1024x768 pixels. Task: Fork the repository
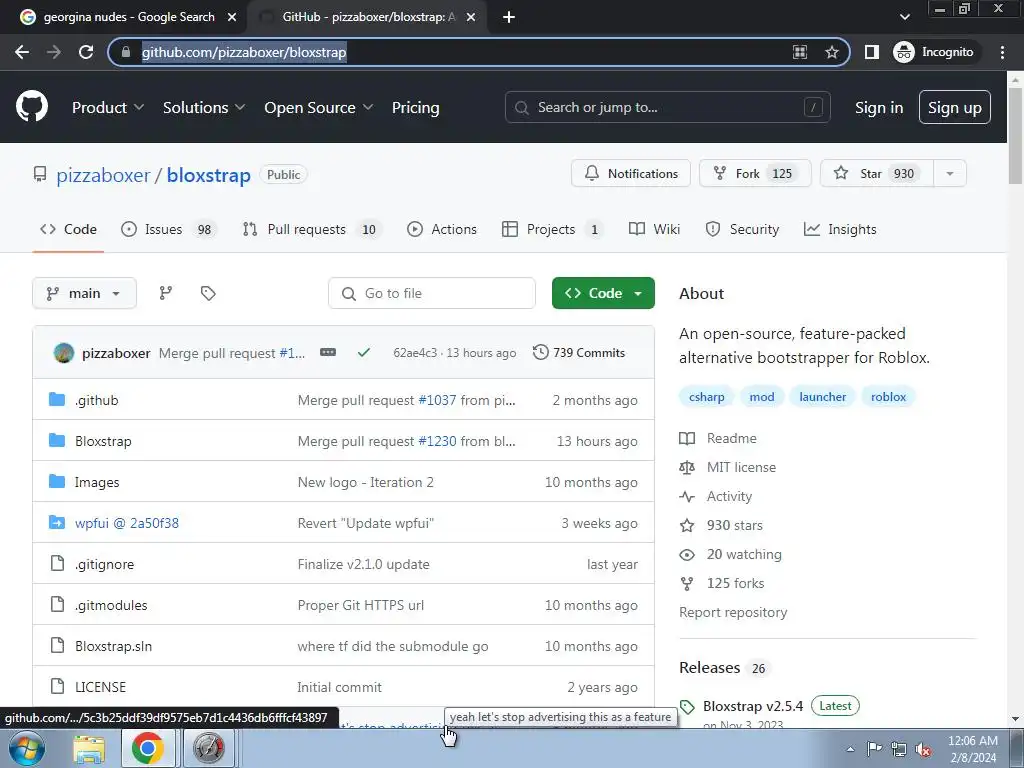pyautogui.click(x=755, y=174)
